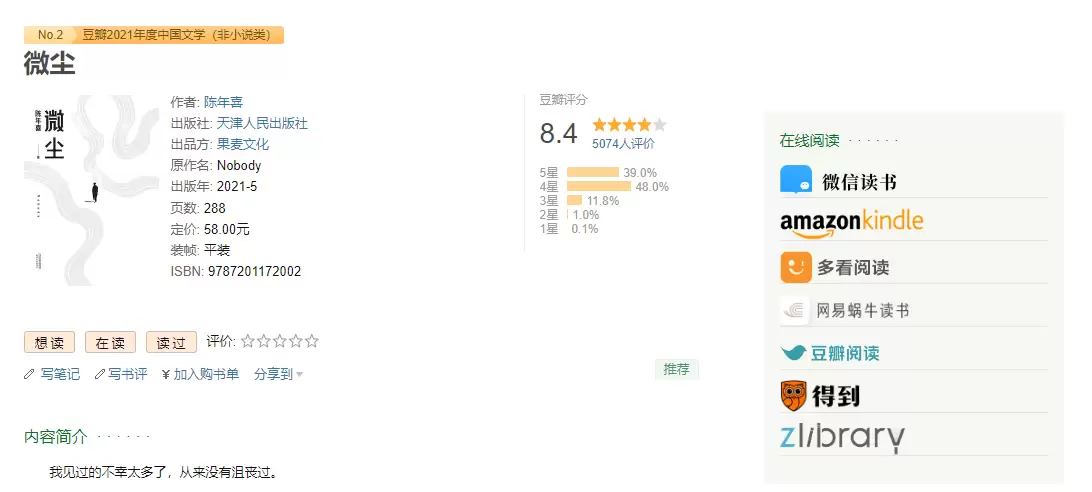Open the NetEase Snail Reading icon
1092x492 pixels.
tap(795, 310)
